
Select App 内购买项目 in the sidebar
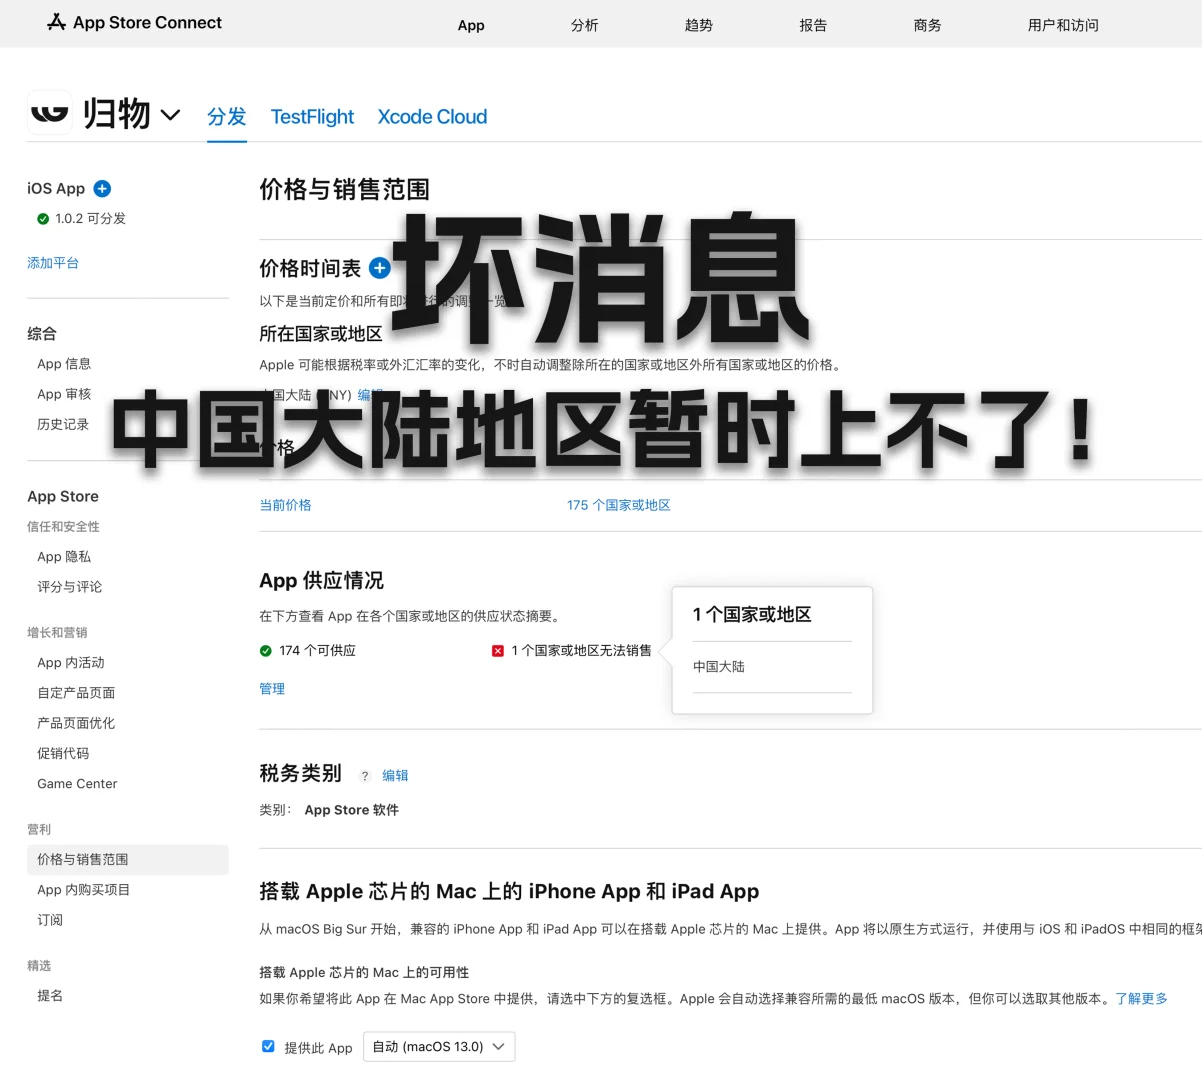[x=83, y=889]
